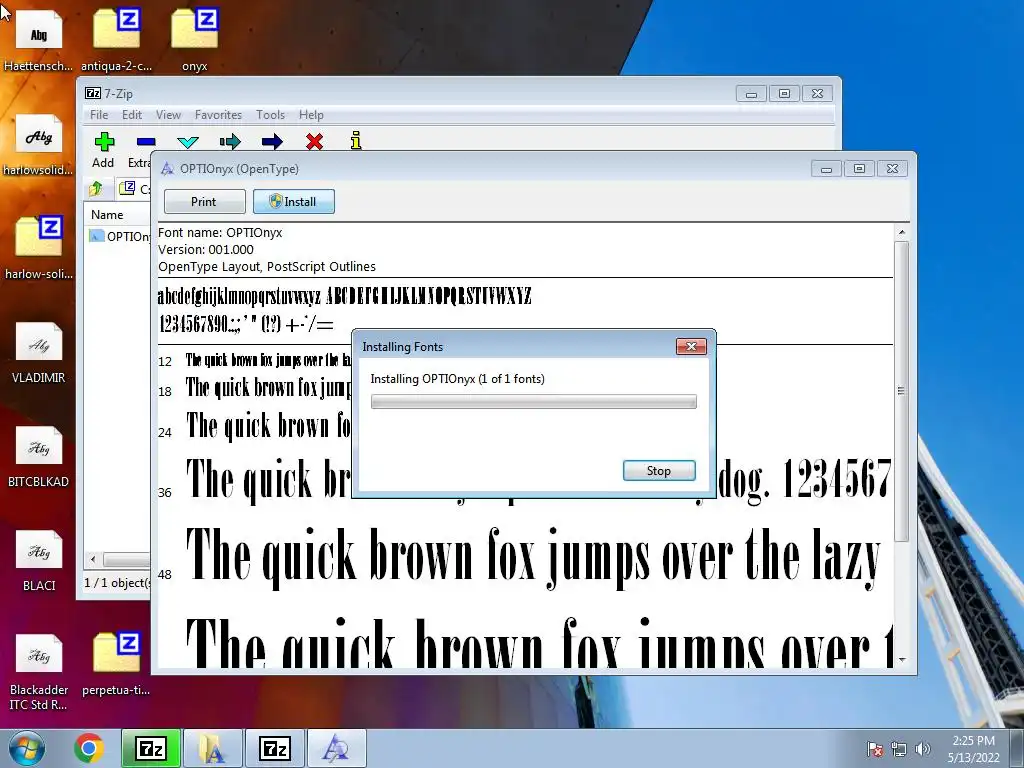The image size is (1024, 768).
Task: Click font viewer scrollbar down arrow
Action: pos(902,660)
